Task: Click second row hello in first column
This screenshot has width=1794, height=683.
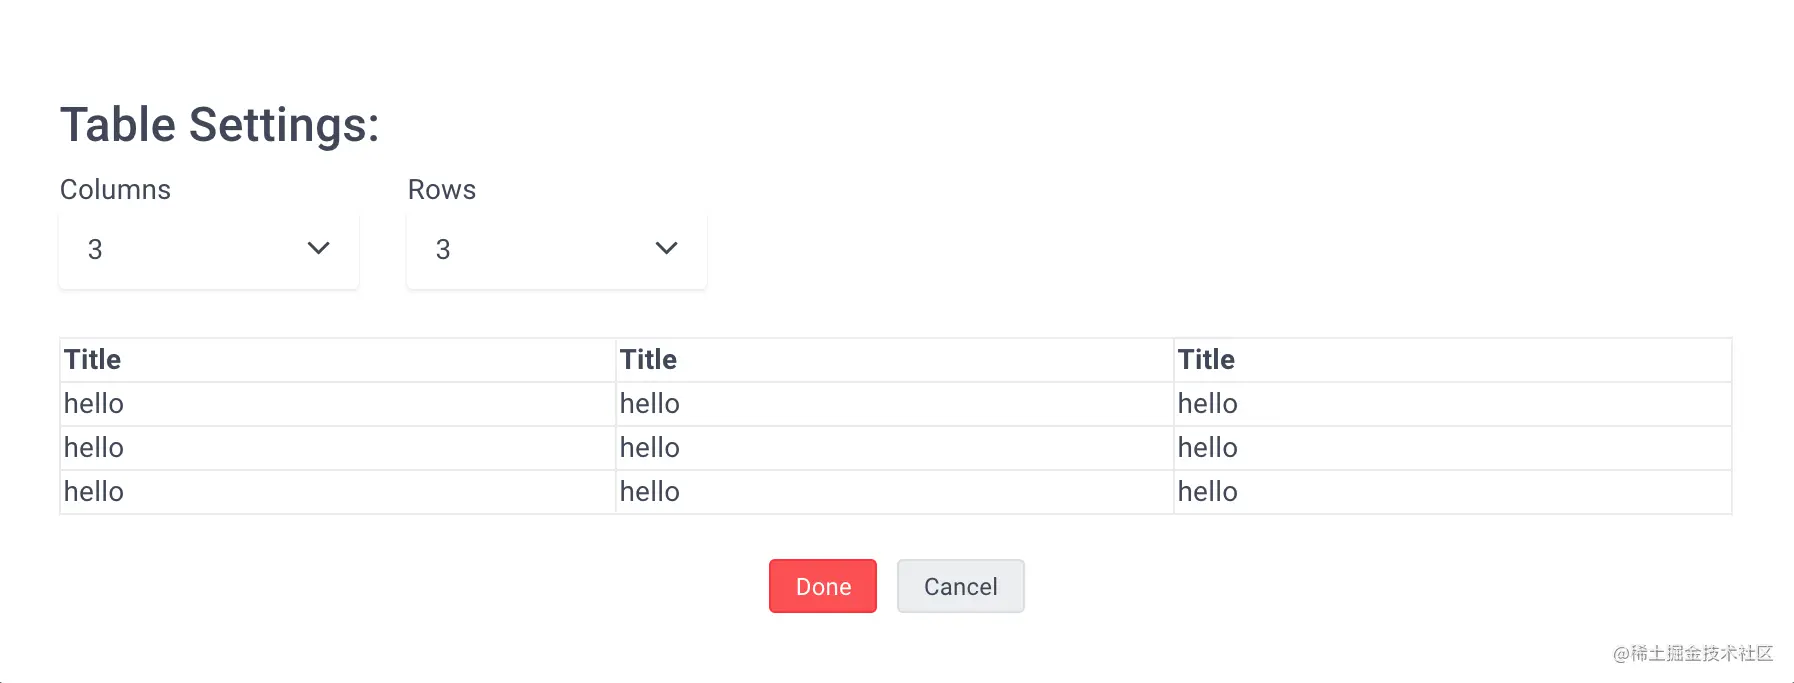Action: (94, 448)
